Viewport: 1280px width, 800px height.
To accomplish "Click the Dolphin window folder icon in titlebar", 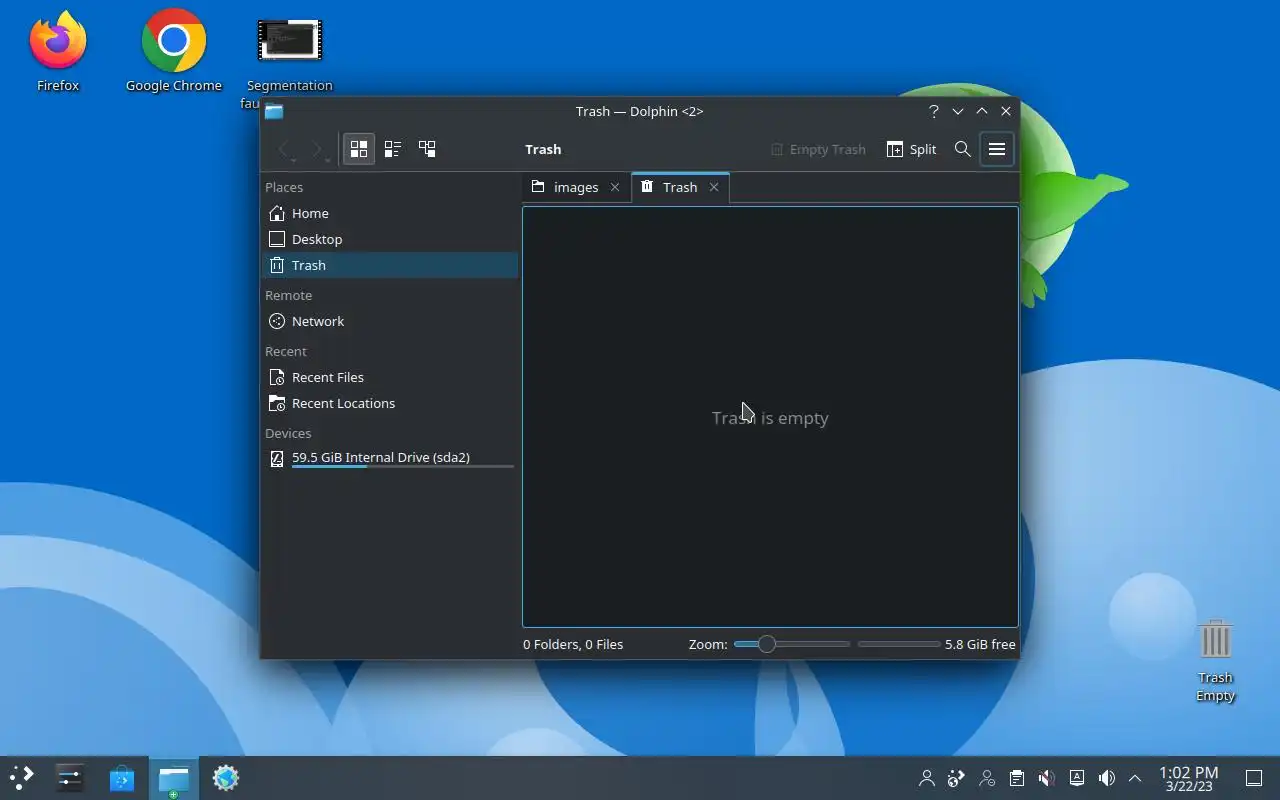I will tap(274, 111).
